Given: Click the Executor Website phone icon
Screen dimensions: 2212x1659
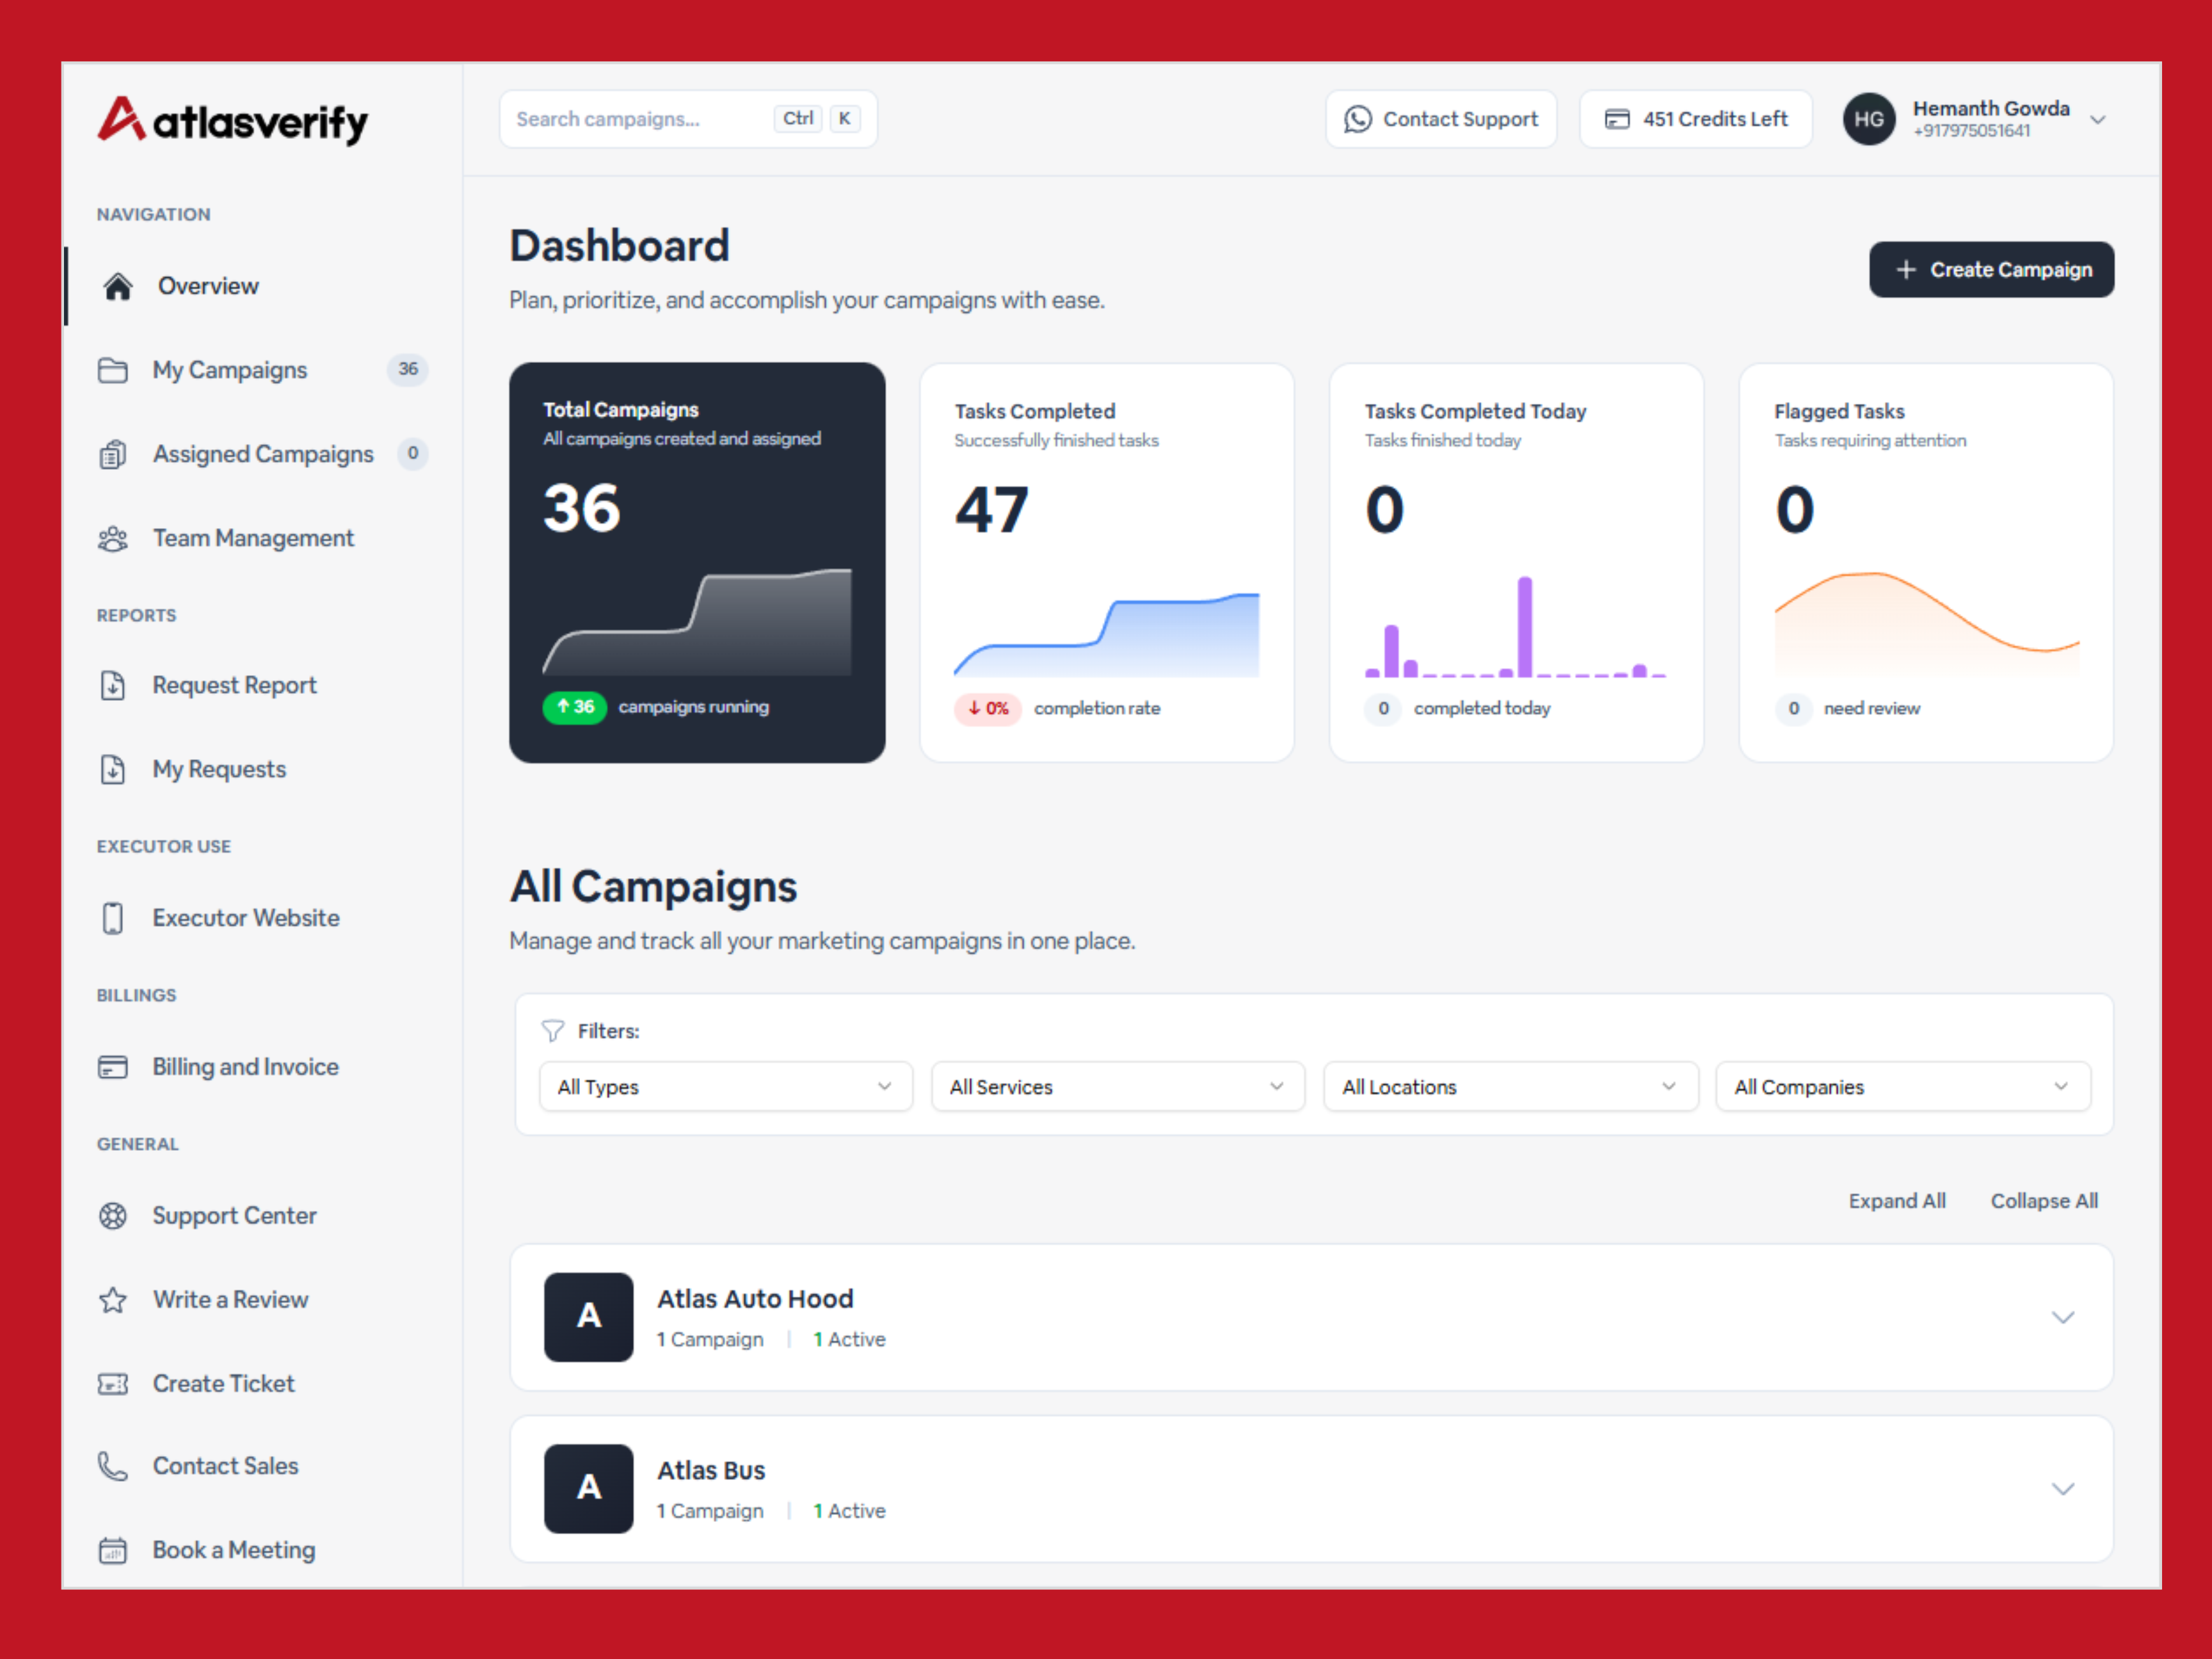Looking at the screenshot, I should (x=113, y=918).
